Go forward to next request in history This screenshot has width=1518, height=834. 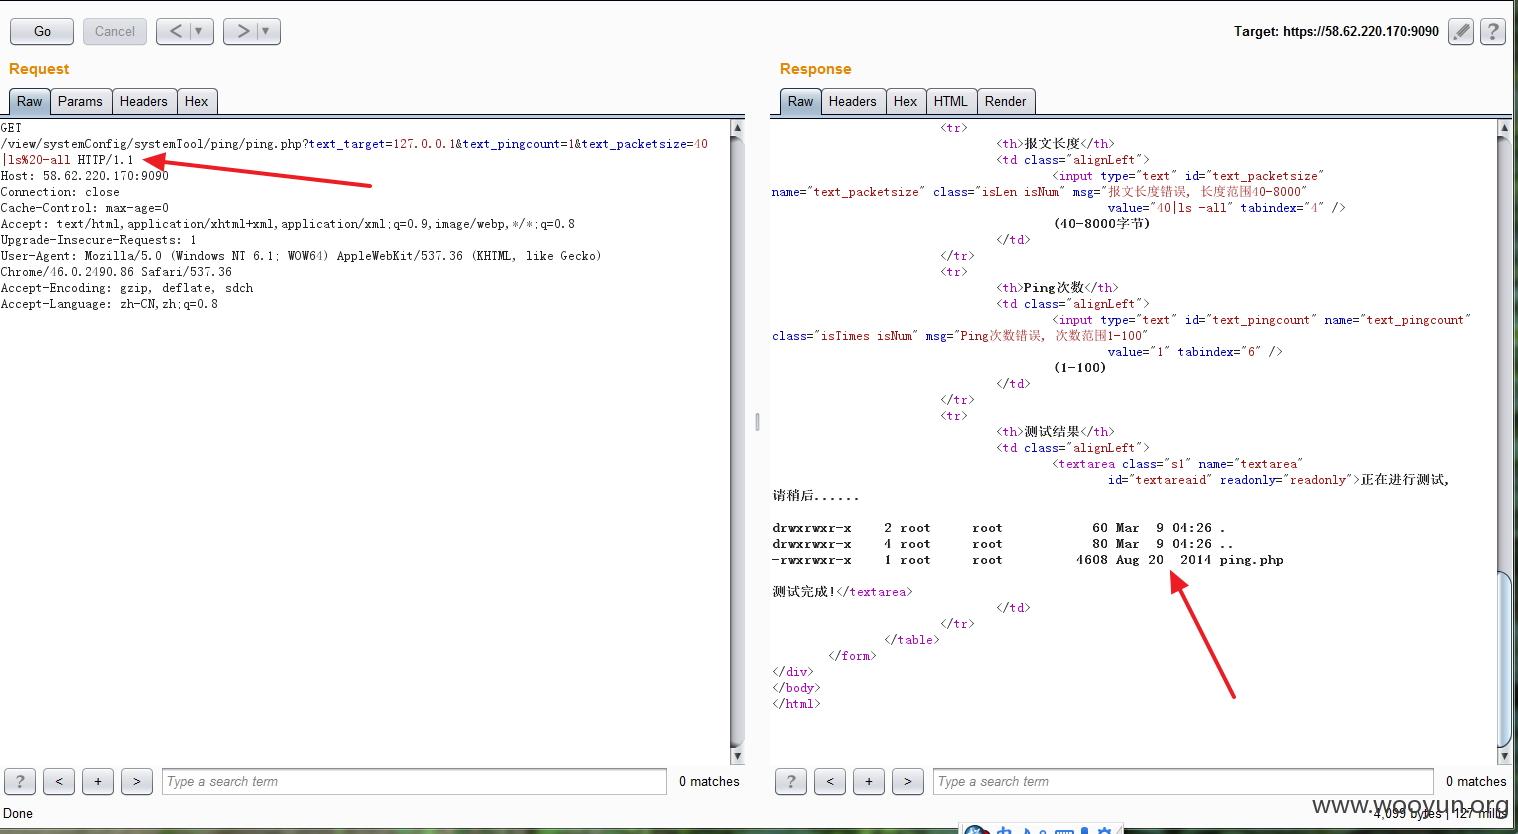click(243, 31)
